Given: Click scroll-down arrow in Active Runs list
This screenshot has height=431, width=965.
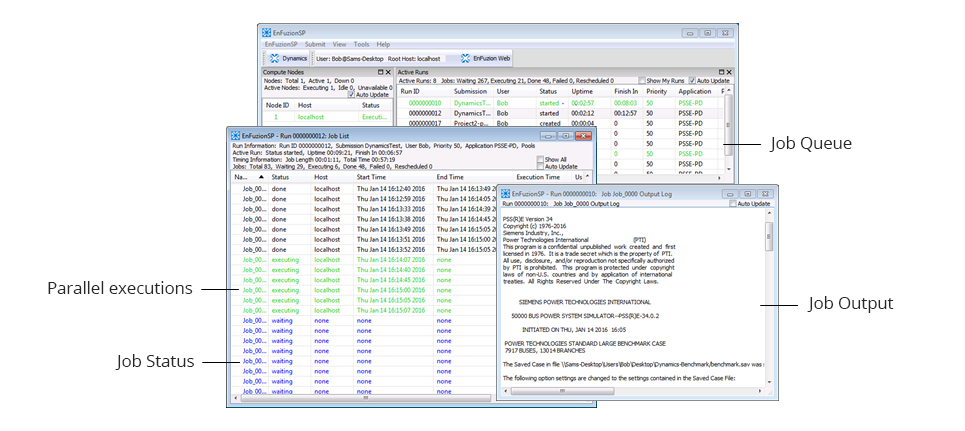Looking at the screenshot, I should click(x=729, y=169).
